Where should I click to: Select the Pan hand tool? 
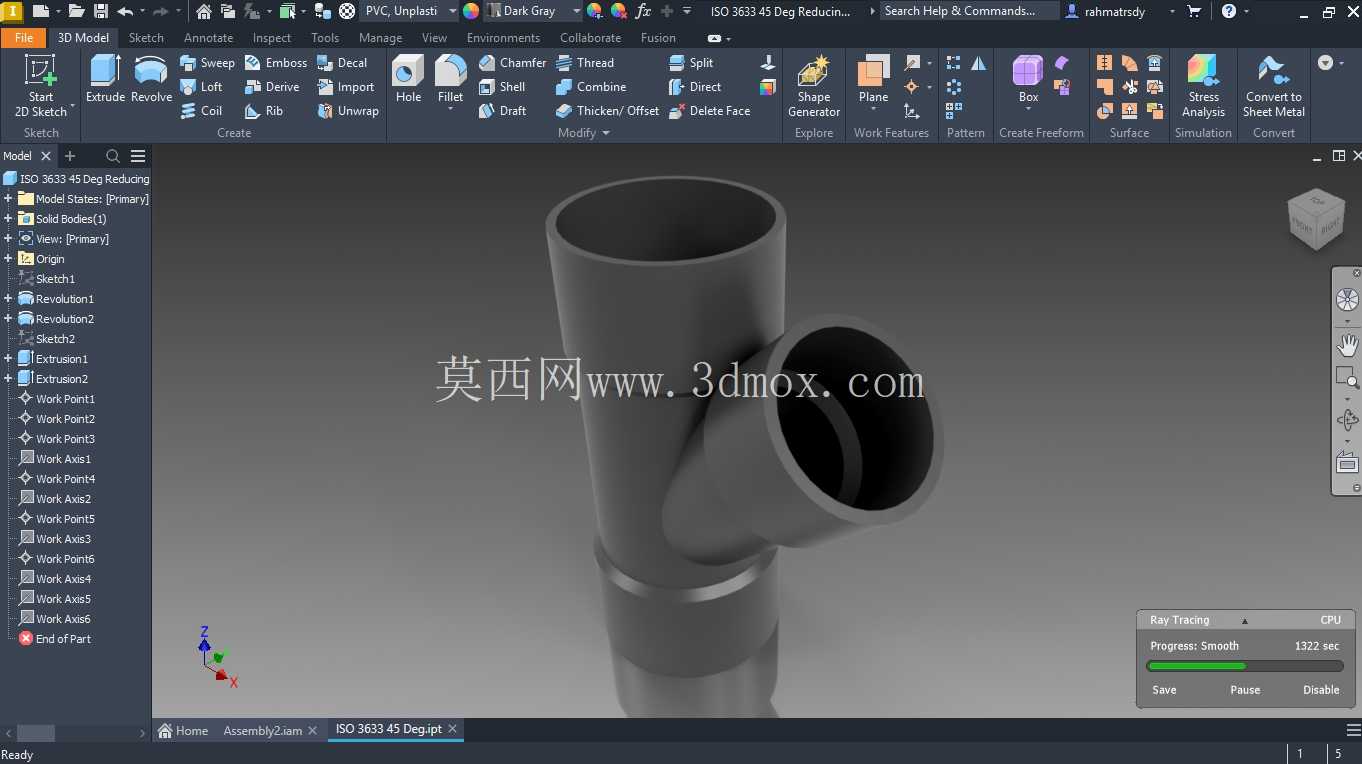1347,345
